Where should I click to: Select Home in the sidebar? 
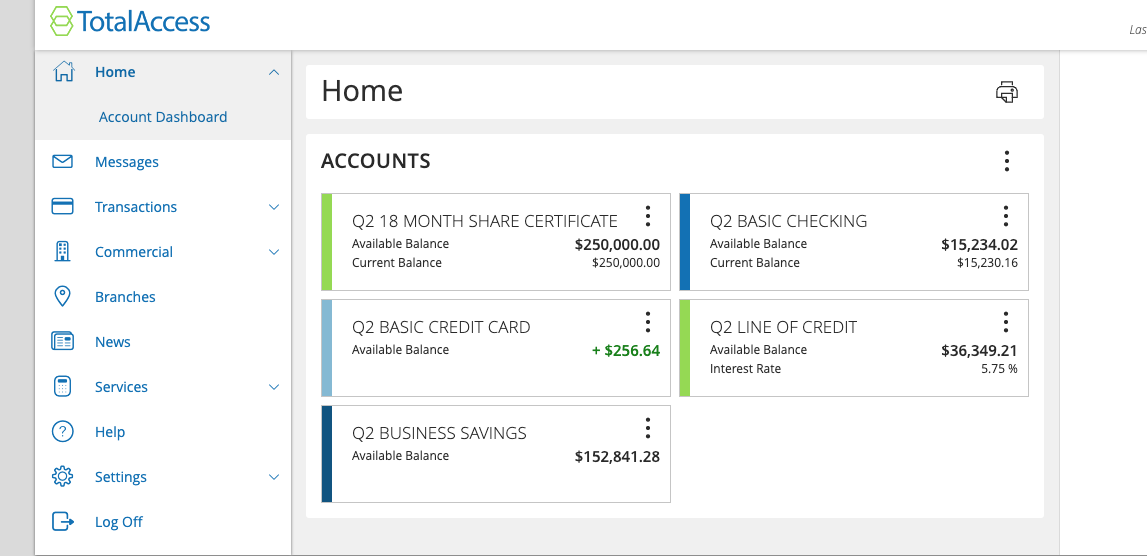point(115,72)
